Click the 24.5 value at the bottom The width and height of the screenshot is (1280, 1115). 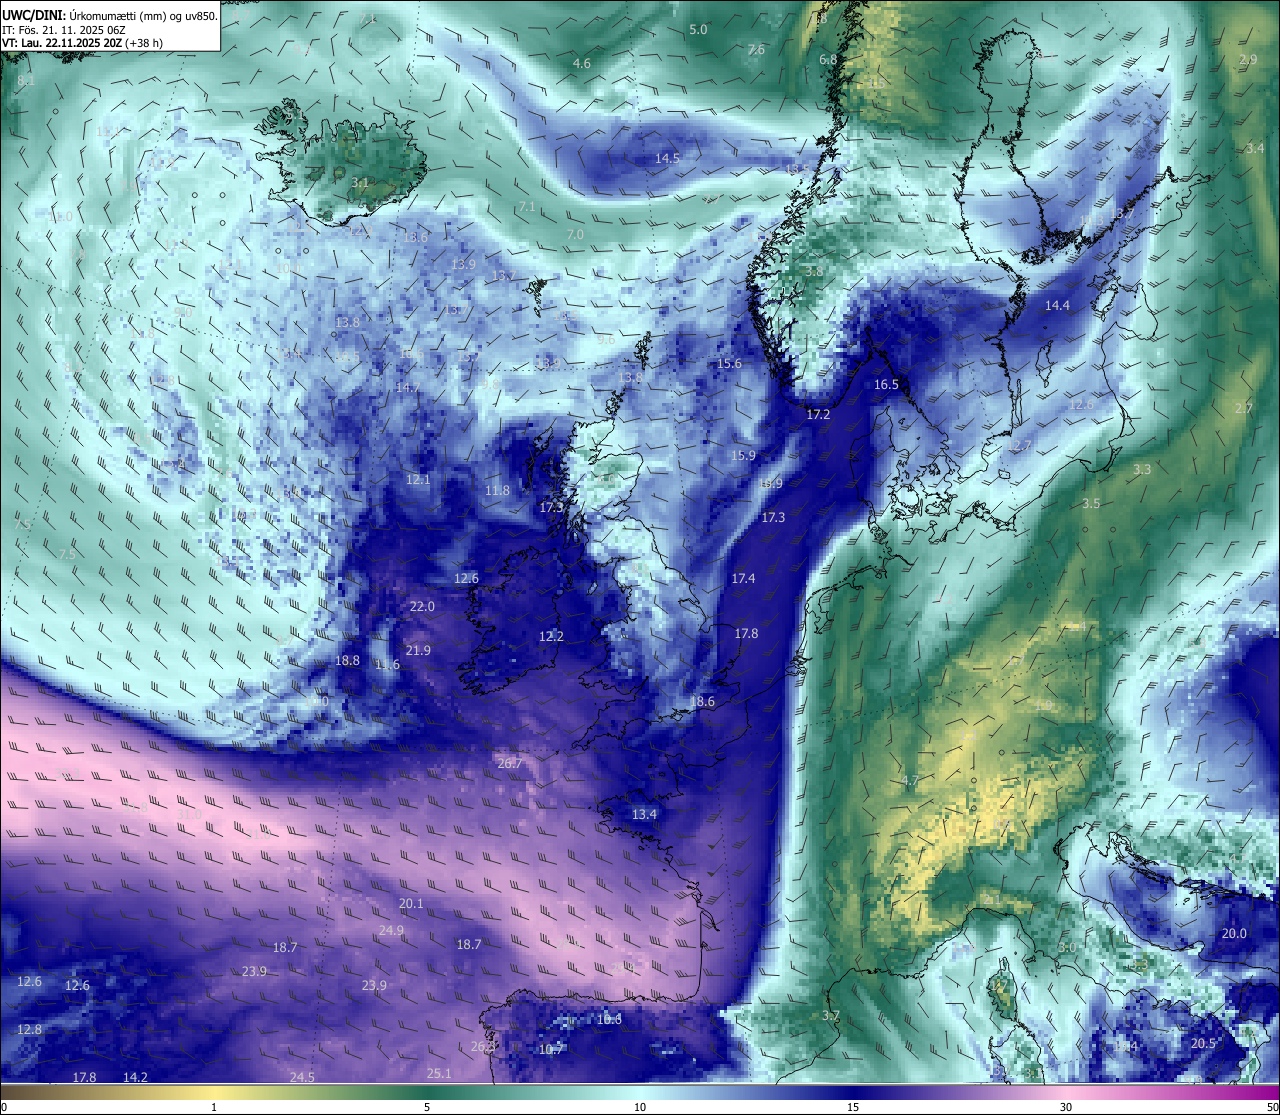click(302, 1077)
